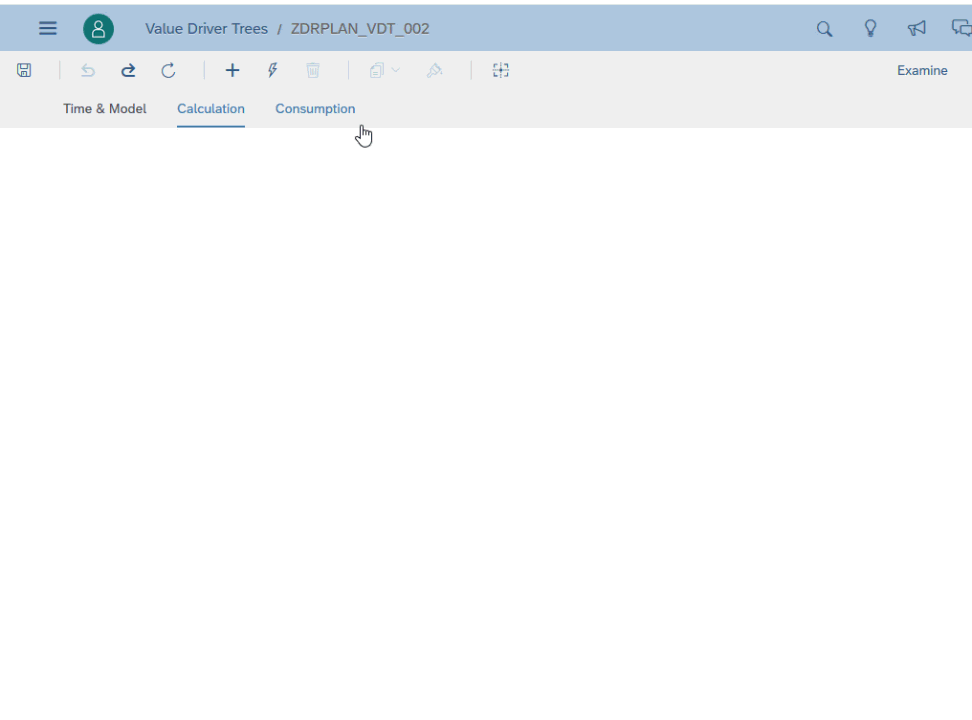Click the delete trash icon

313,70
